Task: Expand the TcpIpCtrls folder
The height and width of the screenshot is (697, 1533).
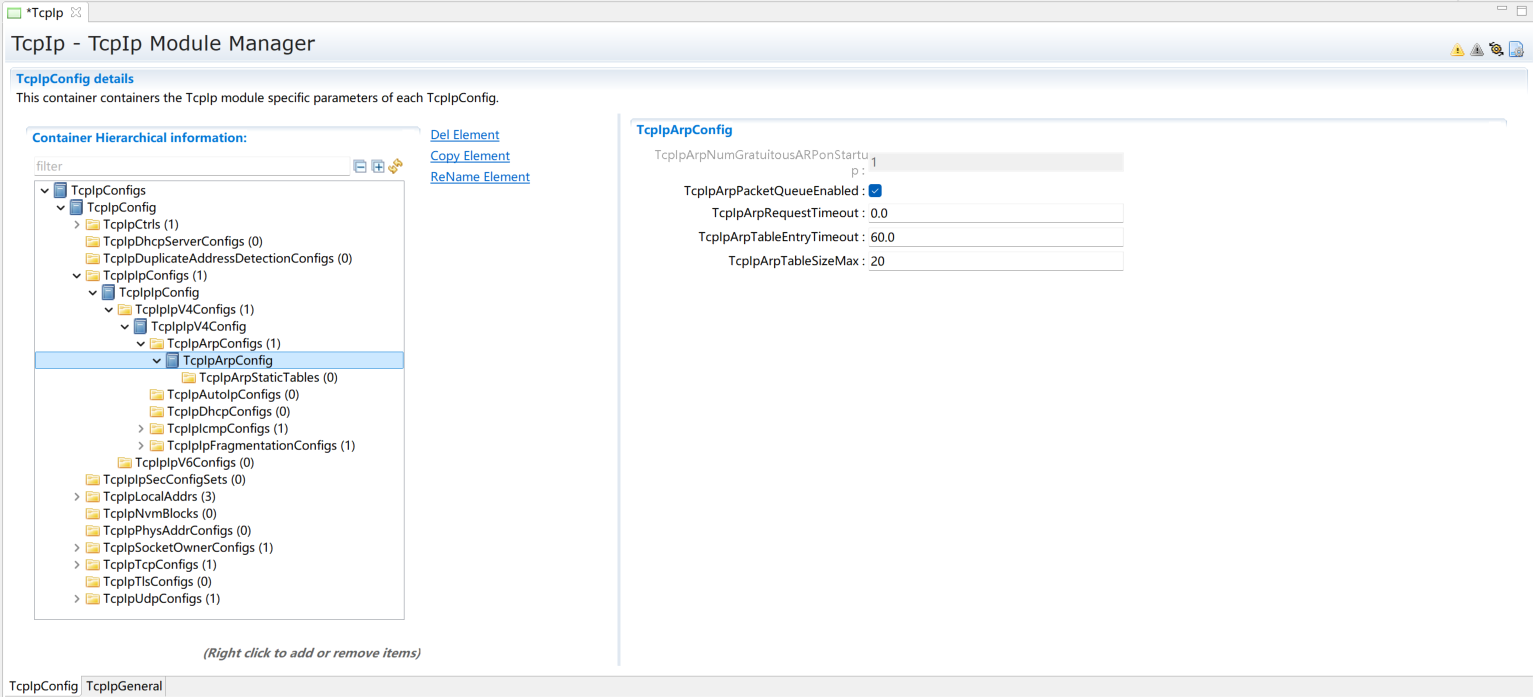Action: coord(77,225)
